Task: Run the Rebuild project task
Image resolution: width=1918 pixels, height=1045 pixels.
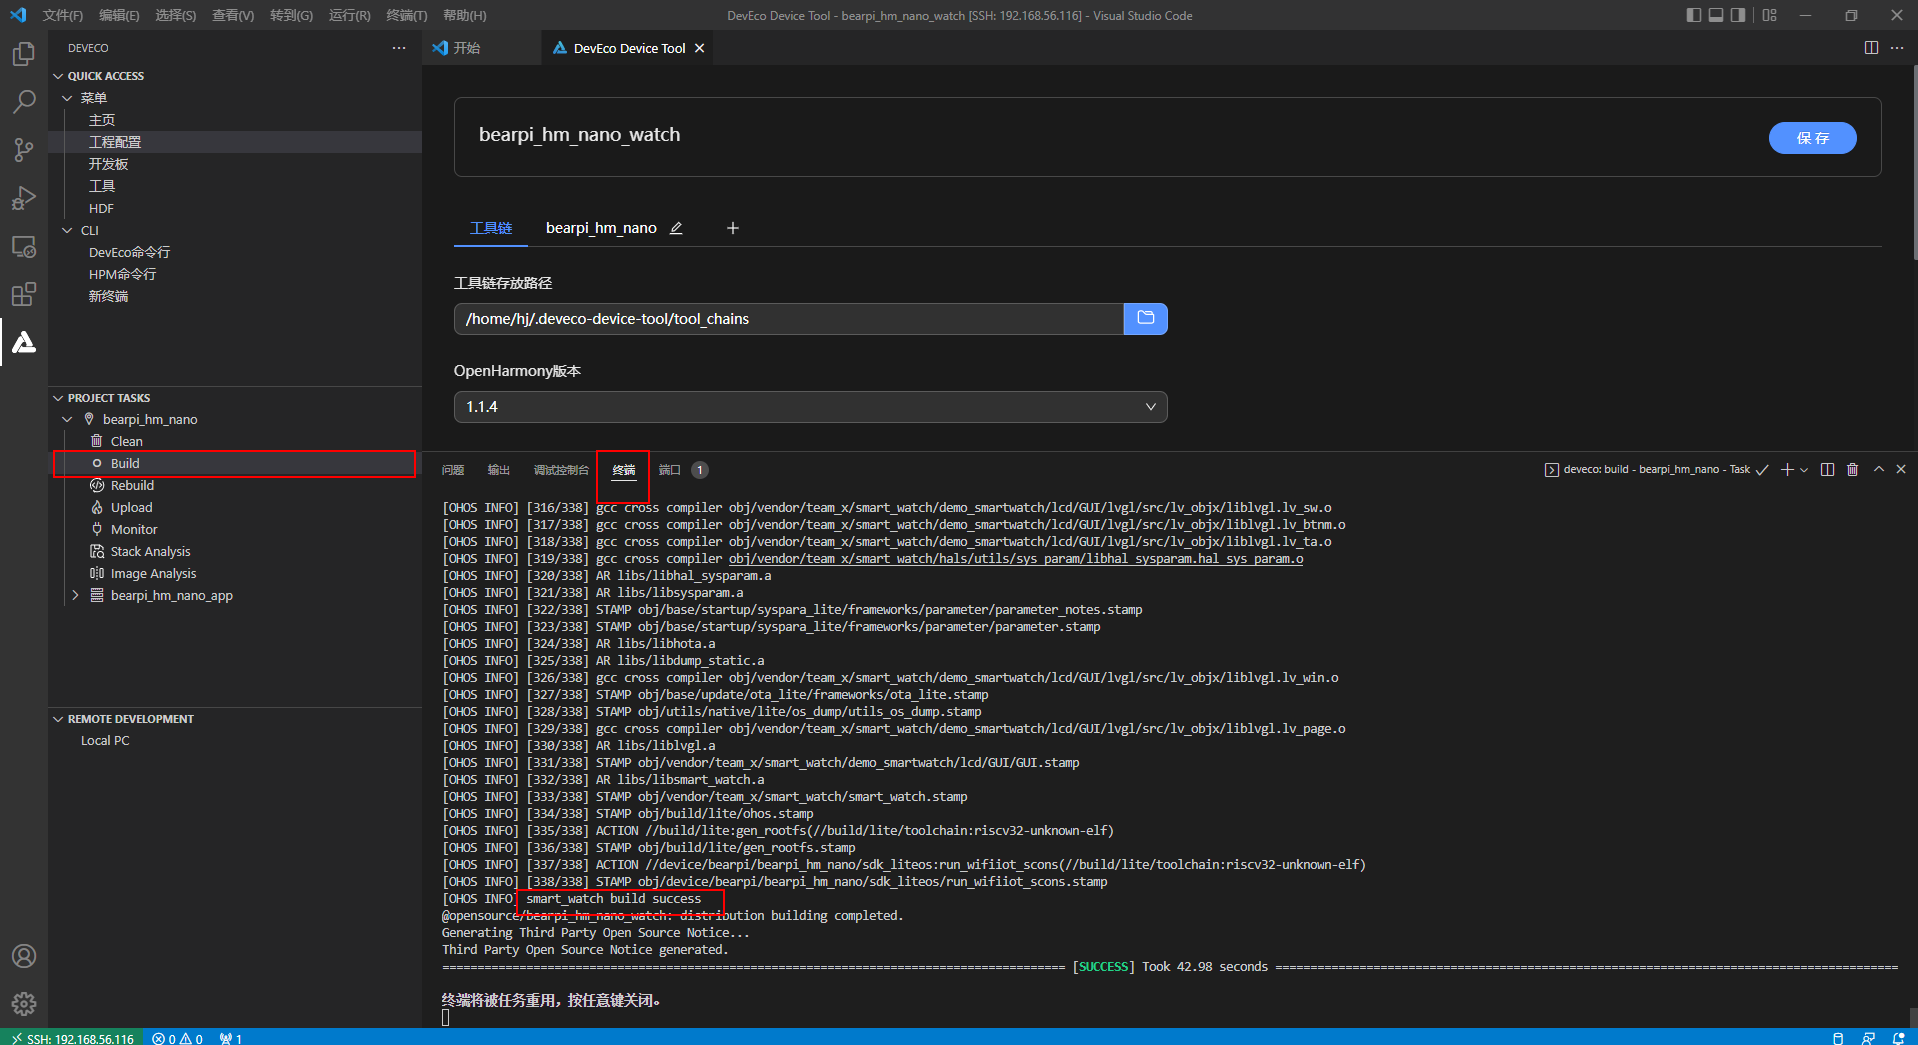Action: [x=235, y=485]
